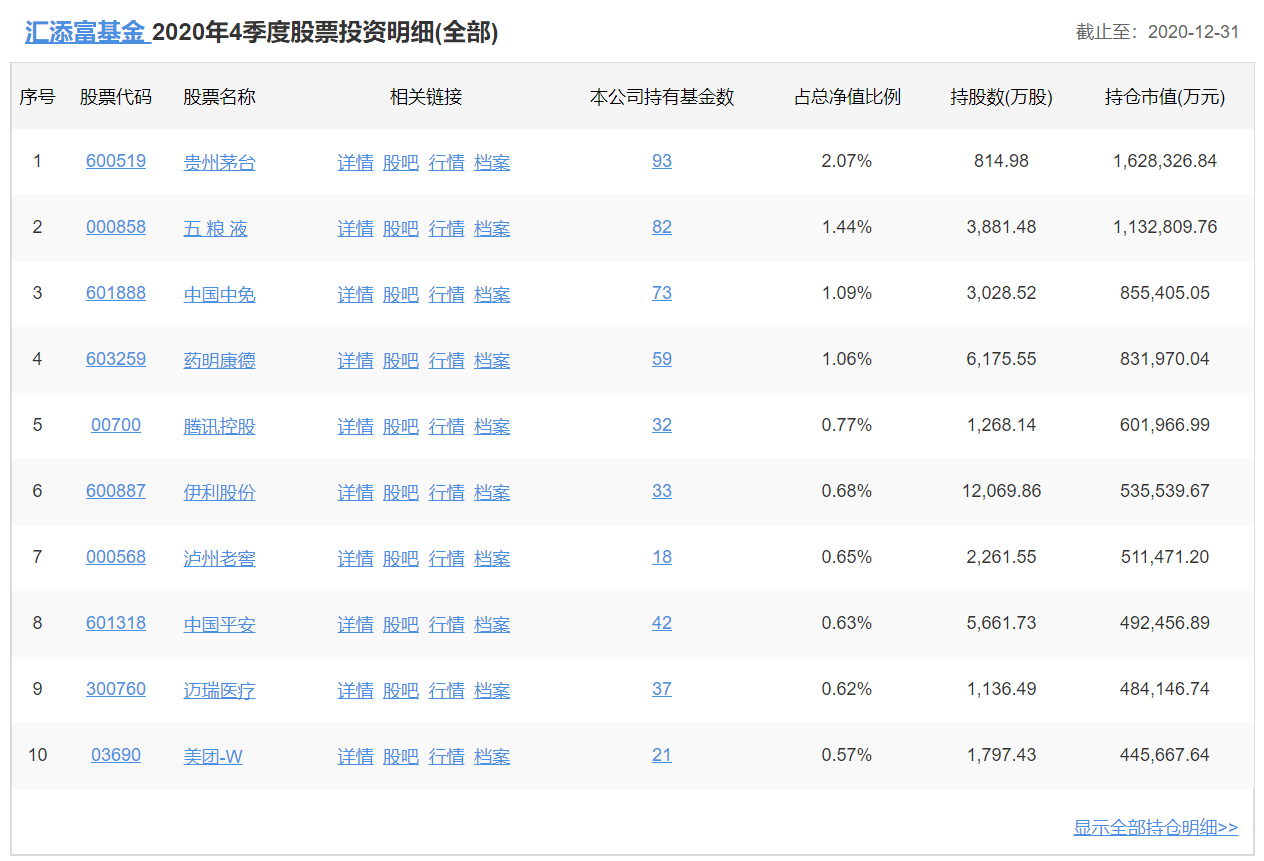
Task: Click 详情 in the 五粮液 row
Action: [355, 228]
